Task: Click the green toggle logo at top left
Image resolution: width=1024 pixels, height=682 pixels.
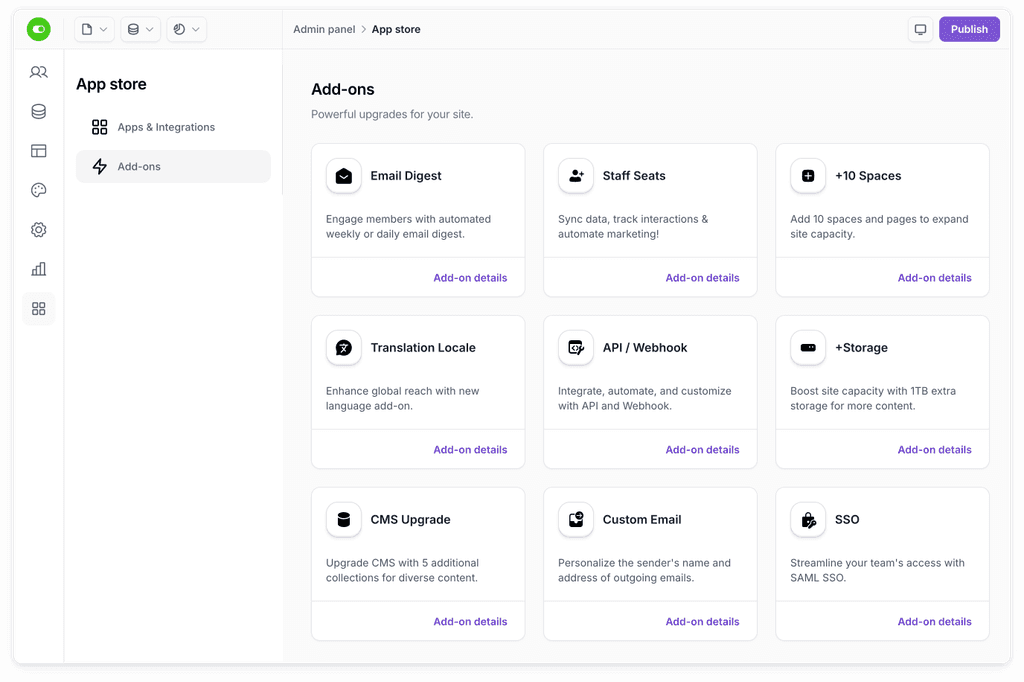Action: coord(38,30)
